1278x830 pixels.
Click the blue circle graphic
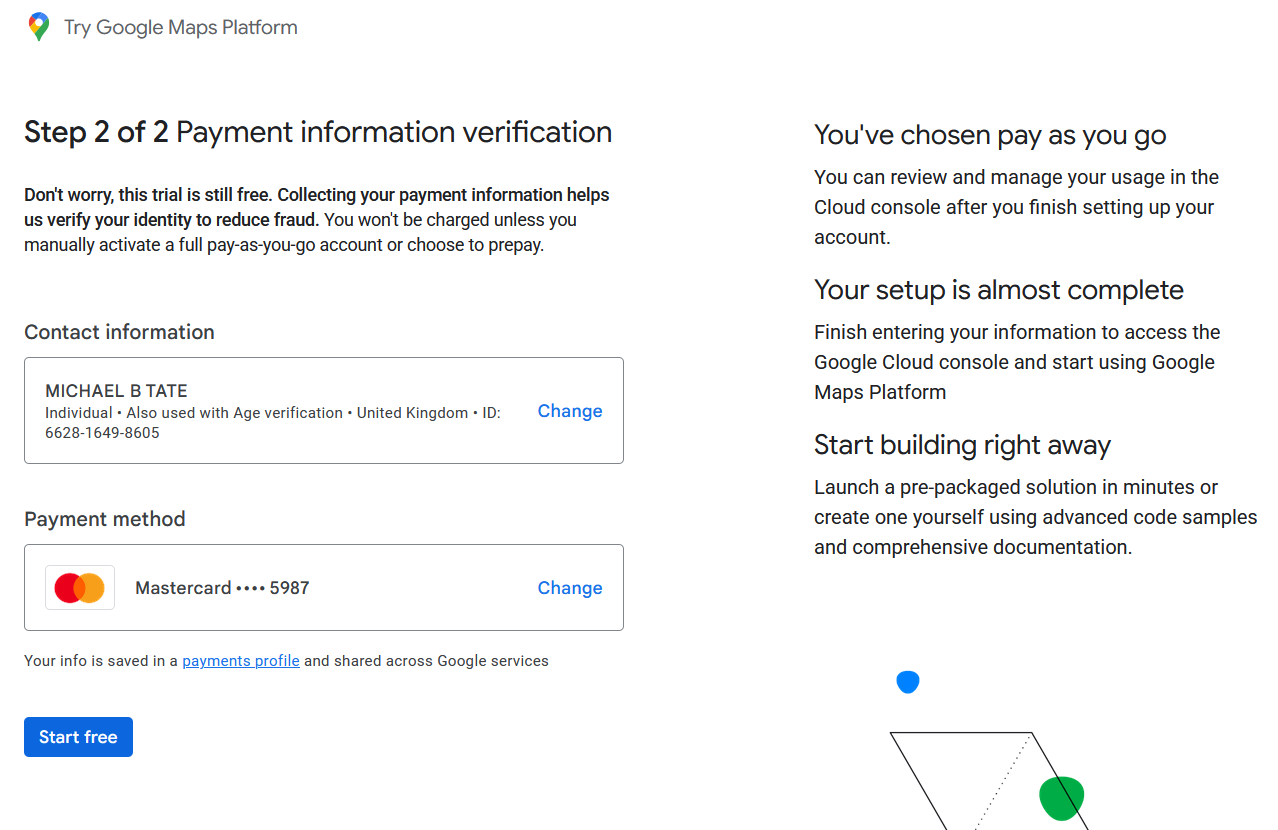907,681
